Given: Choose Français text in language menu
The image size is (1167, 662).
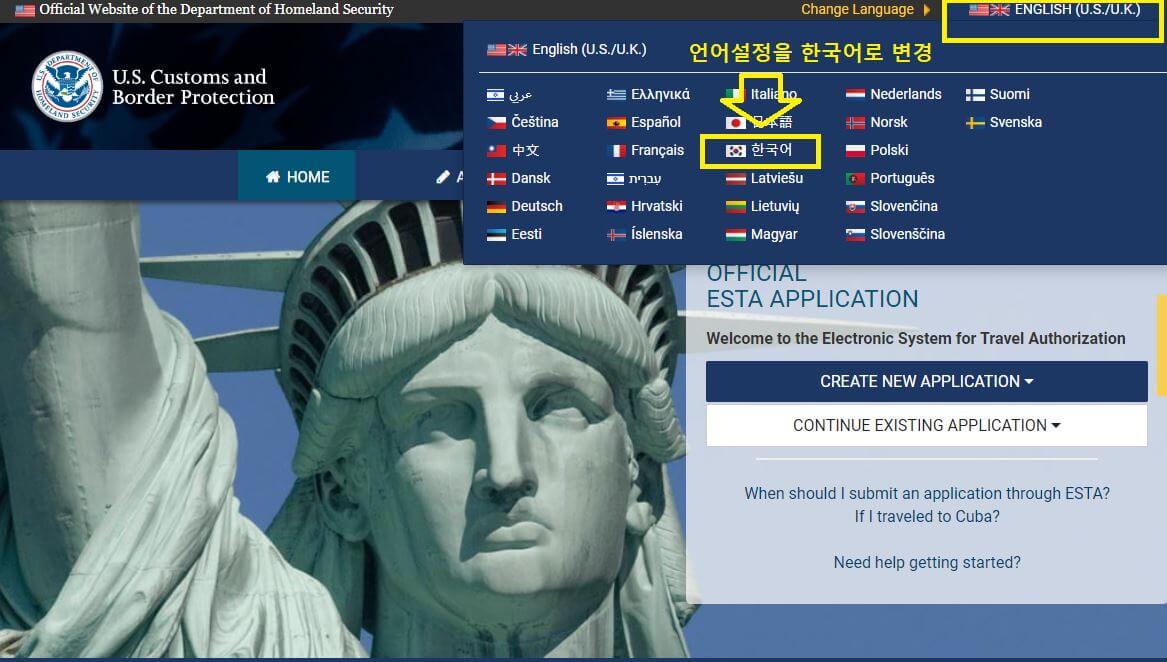Looking at the screenshot, I should click(x=657, y=150).
